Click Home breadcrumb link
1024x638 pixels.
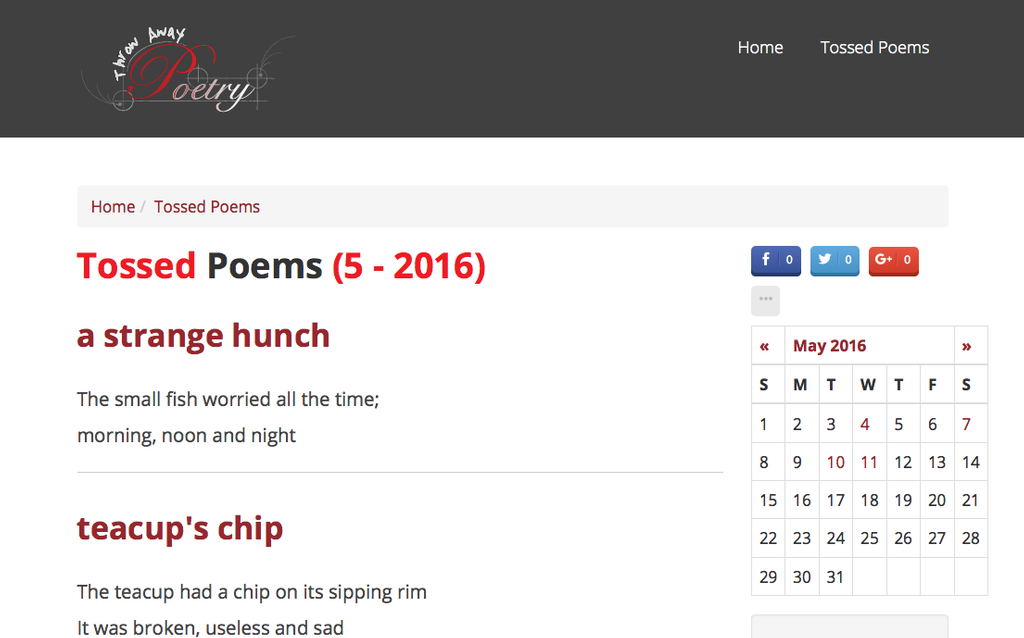pos(113,207)
